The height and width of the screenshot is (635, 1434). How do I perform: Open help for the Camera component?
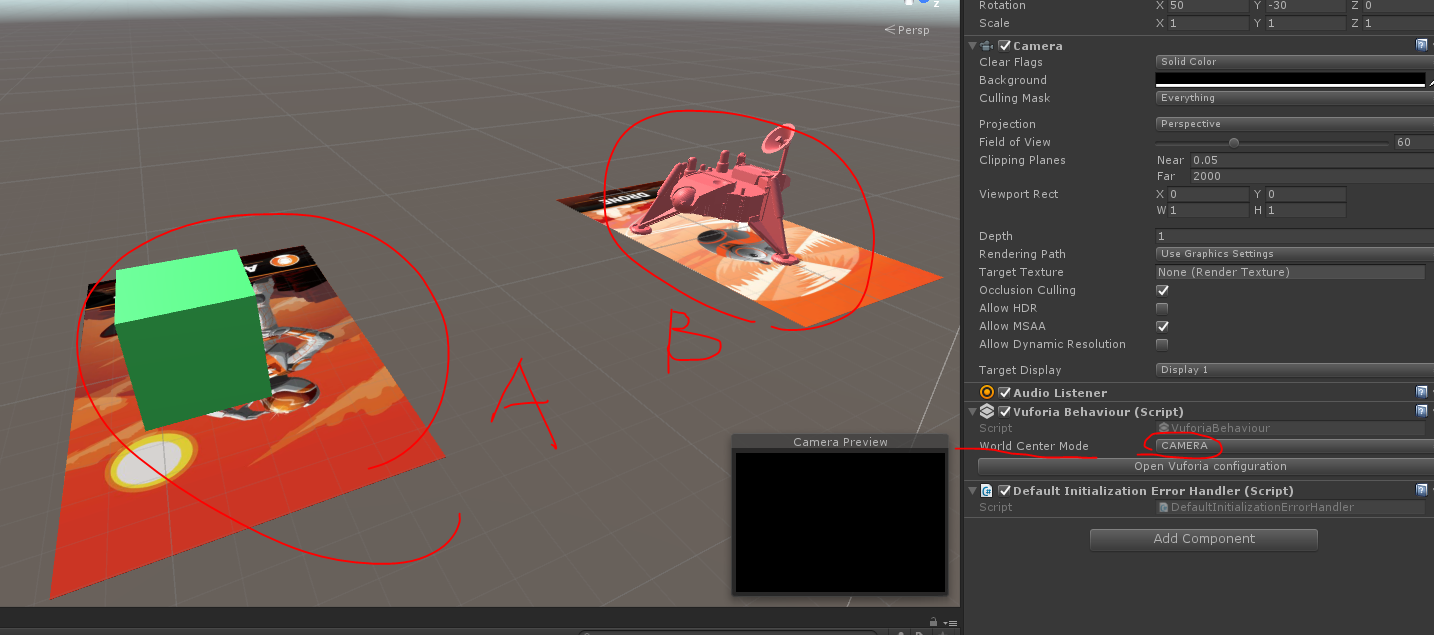pyautogui.click(x=1421, y=45)
